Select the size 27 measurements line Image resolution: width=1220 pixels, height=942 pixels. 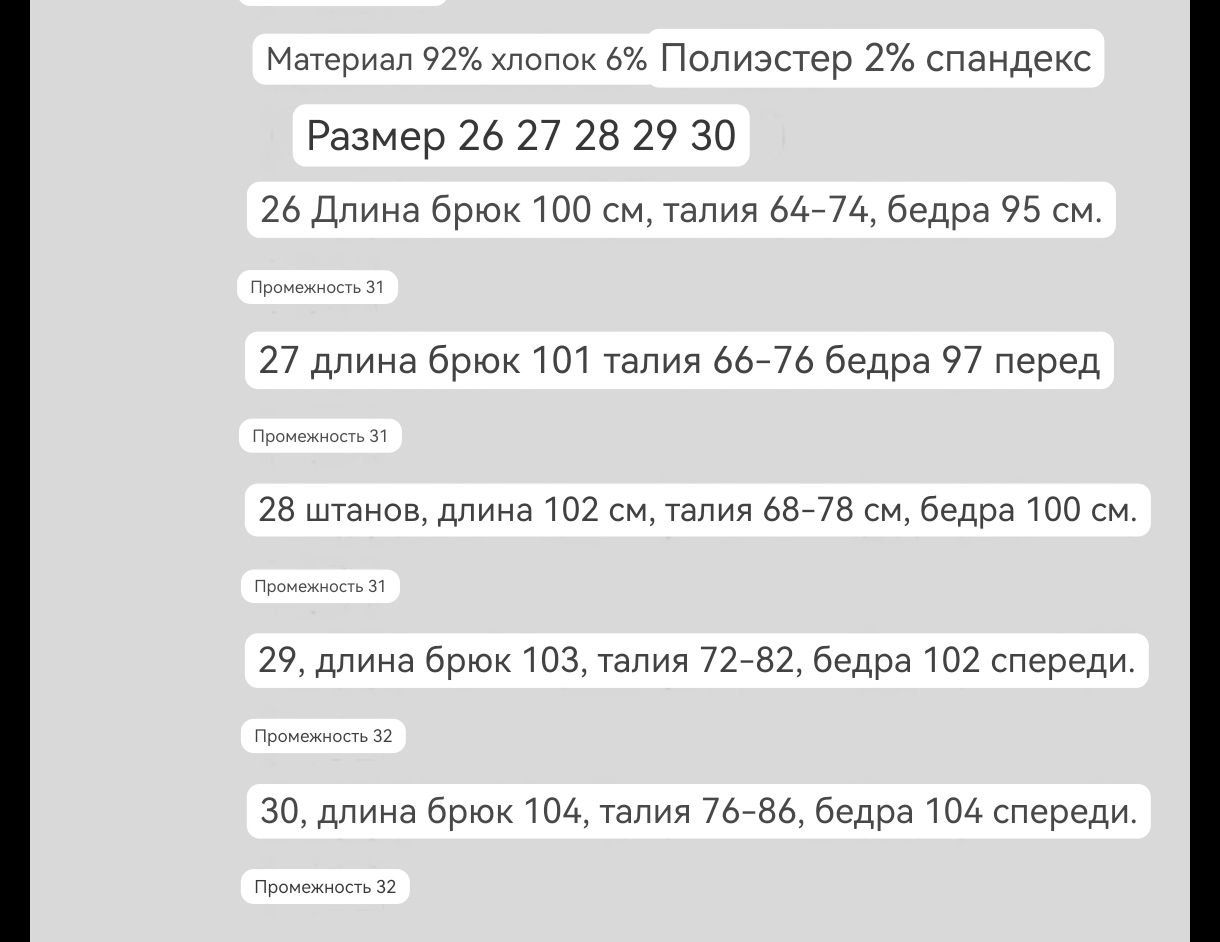(679, 360)
